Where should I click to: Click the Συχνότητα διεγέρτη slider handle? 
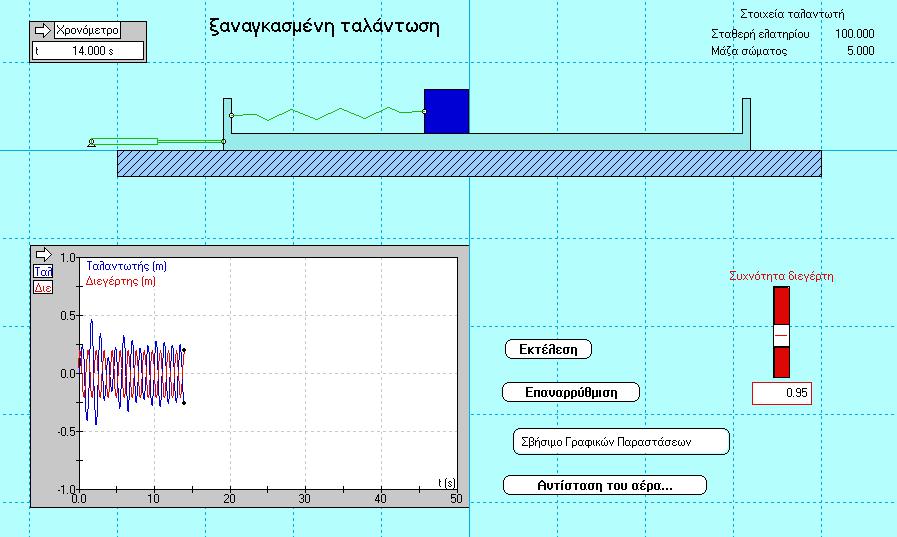781,335
